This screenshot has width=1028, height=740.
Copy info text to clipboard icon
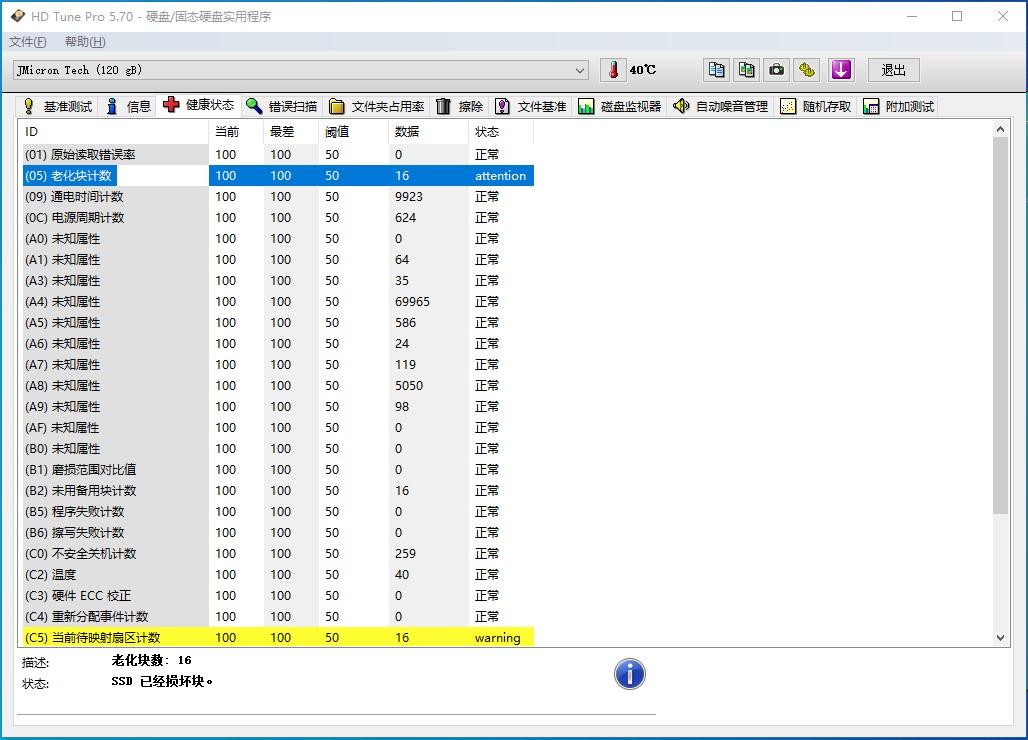coord(717,70)
